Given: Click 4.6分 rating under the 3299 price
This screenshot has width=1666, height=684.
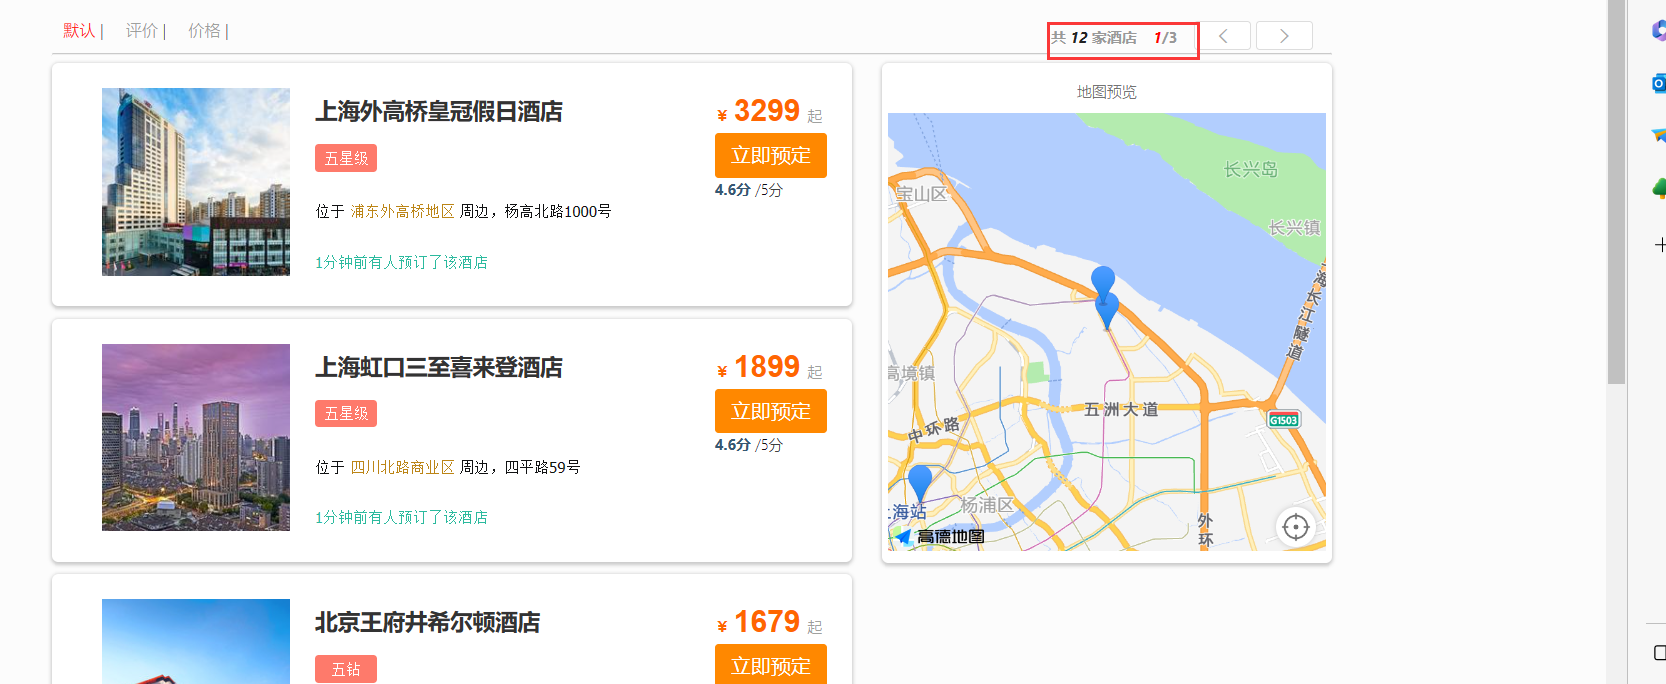Looking at the screenshot, I should click(x=733, y=189).
